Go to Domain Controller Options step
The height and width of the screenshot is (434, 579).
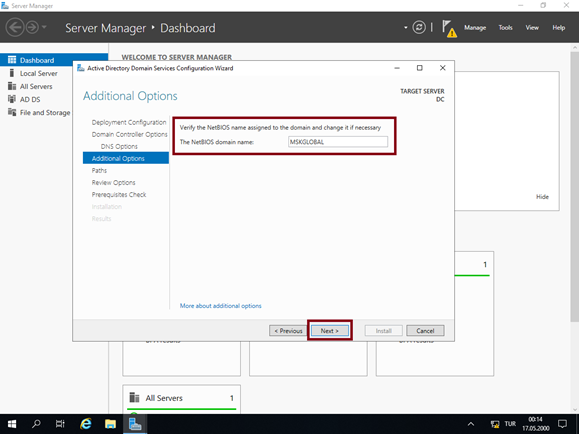129,134
